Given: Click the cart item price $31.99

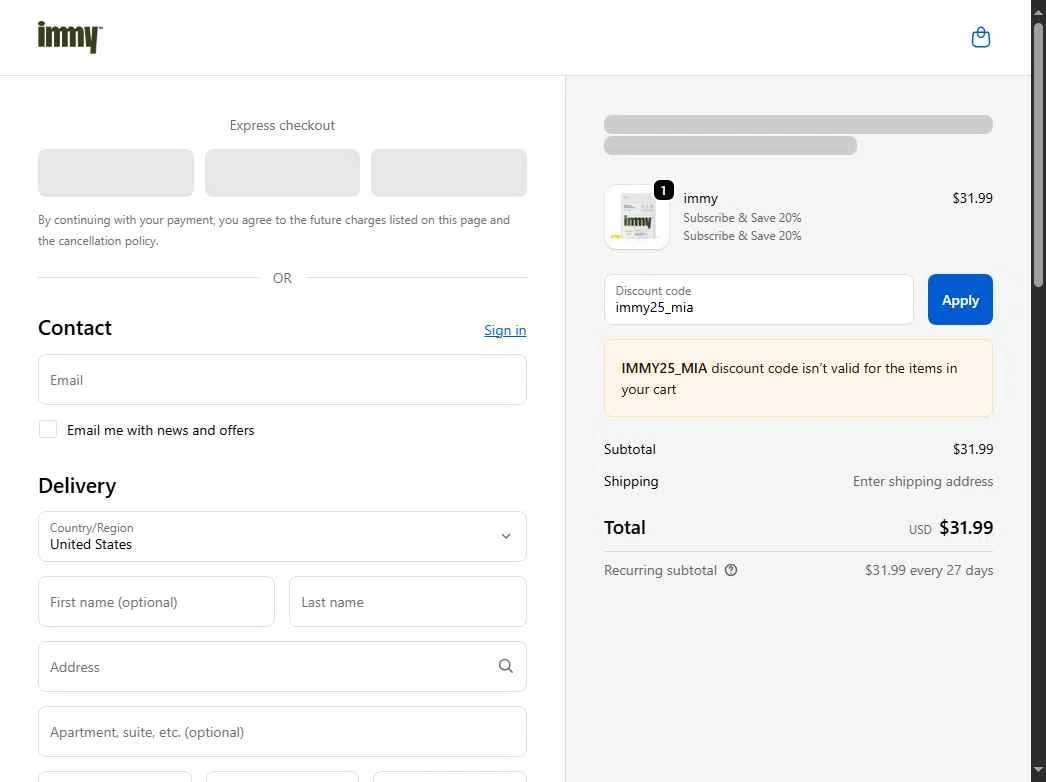Looking at the screenshot, I should (972, 198).
